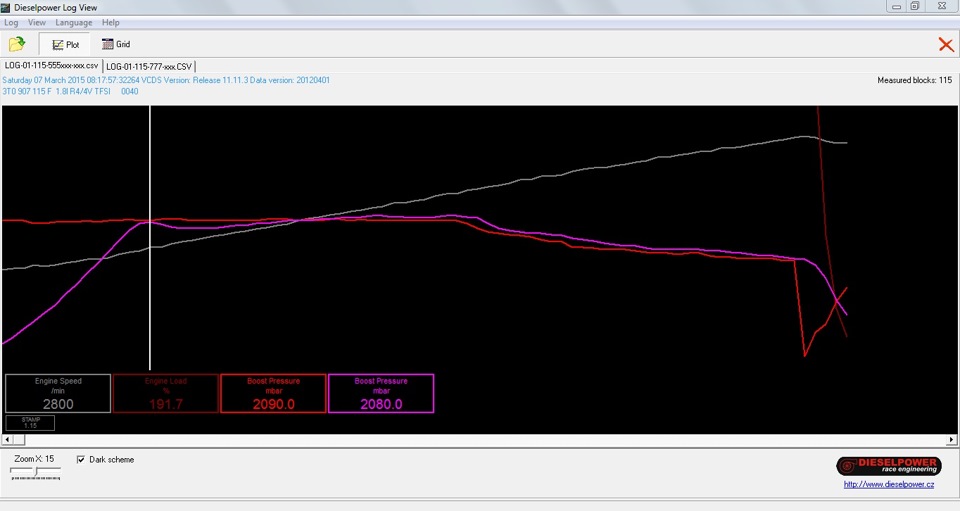Click the Measured blocks: 115 text
Image resolution: width=960 pixels, height=511 pixels.
(914, 80)
